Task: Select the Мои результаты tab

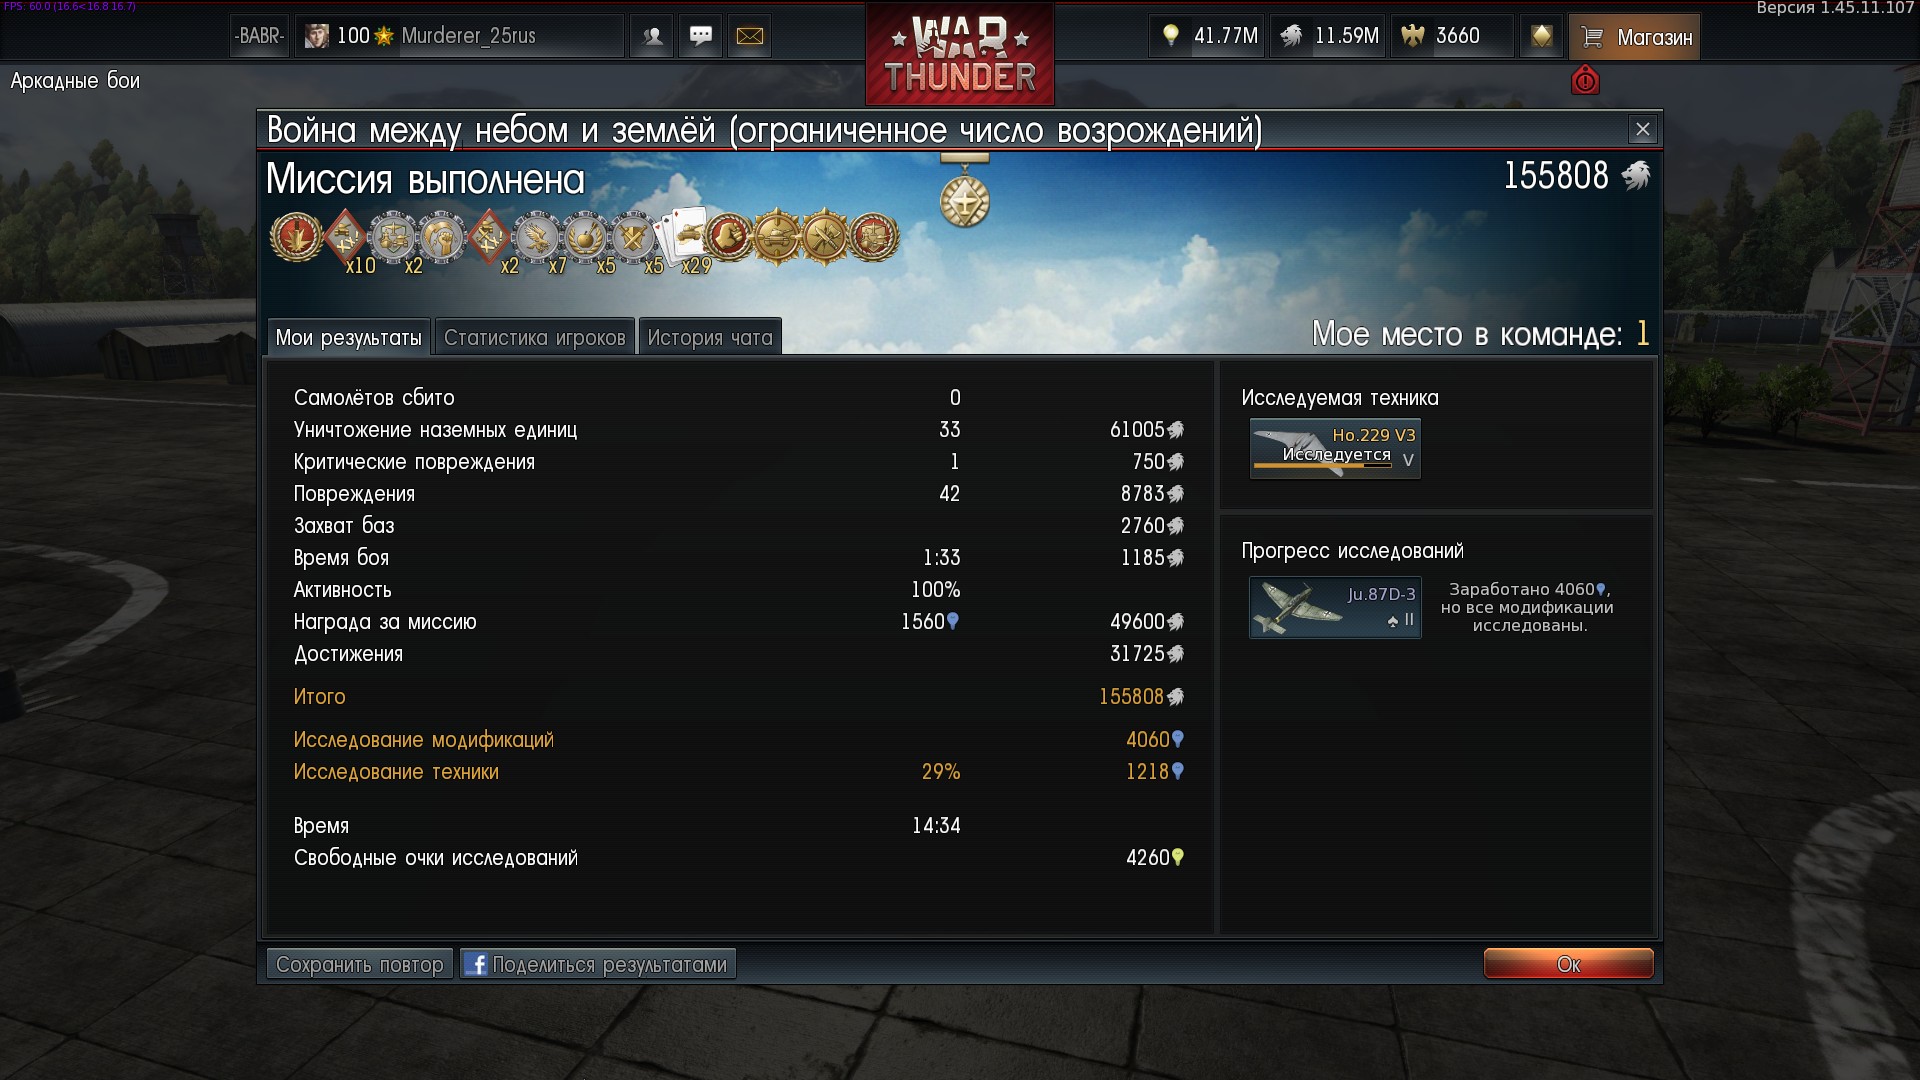Action: [x=349, y=337]
